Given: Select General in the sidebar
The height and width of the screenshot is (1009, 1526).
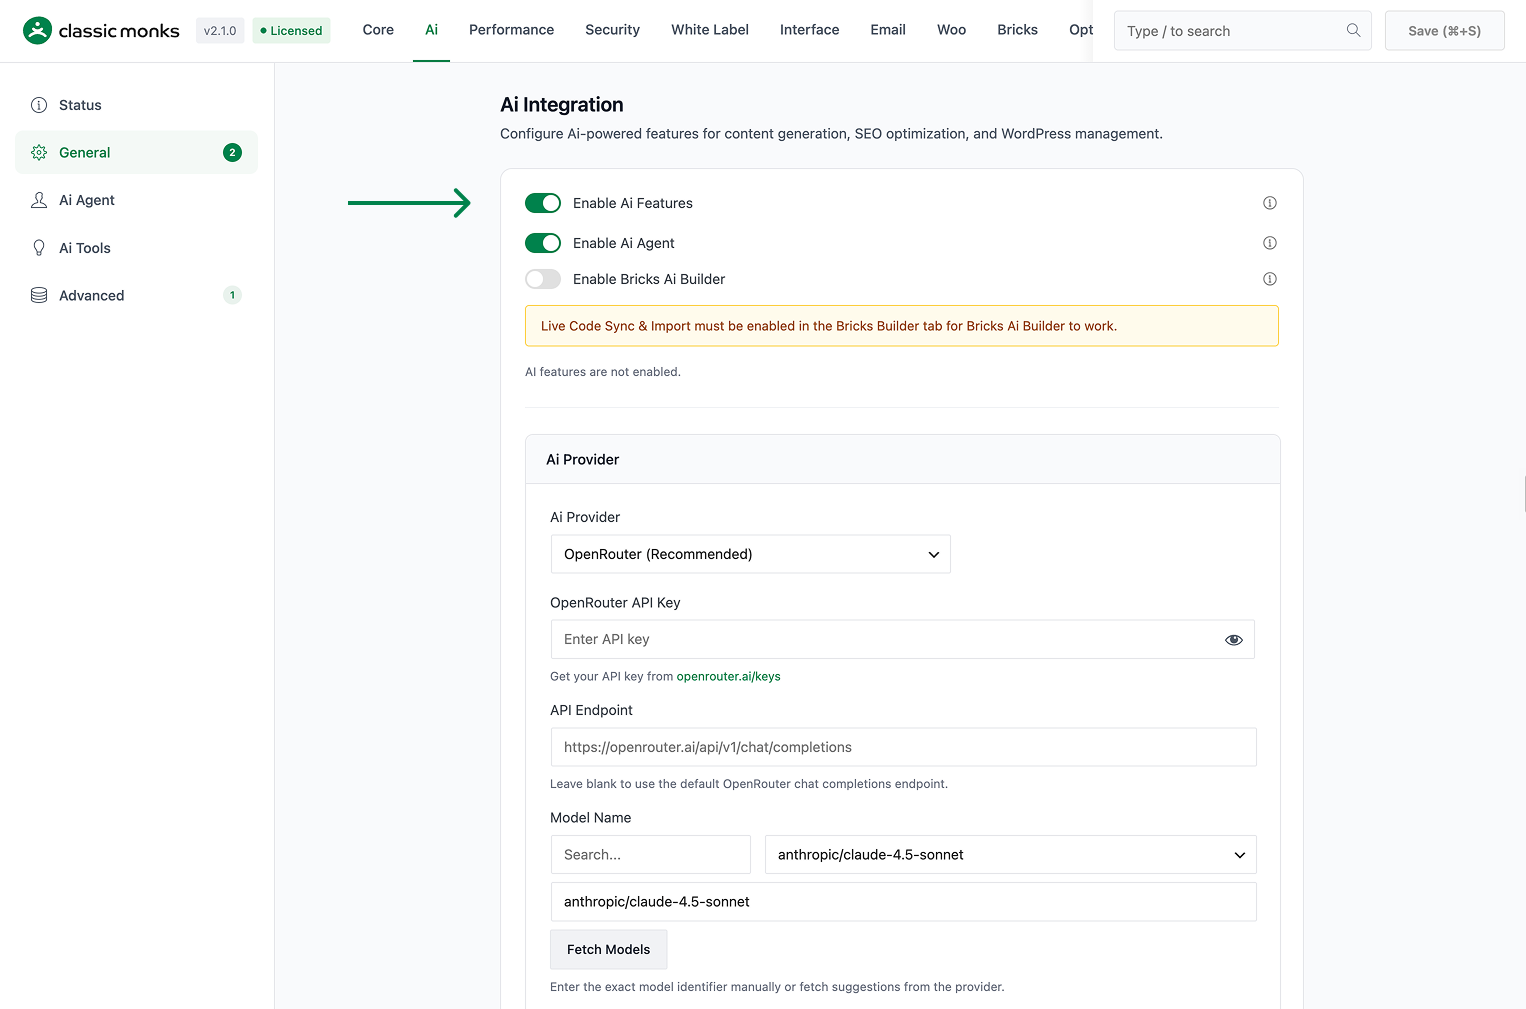Looking at the screenshot, I should pyautogui.click(x=136, y=153).
